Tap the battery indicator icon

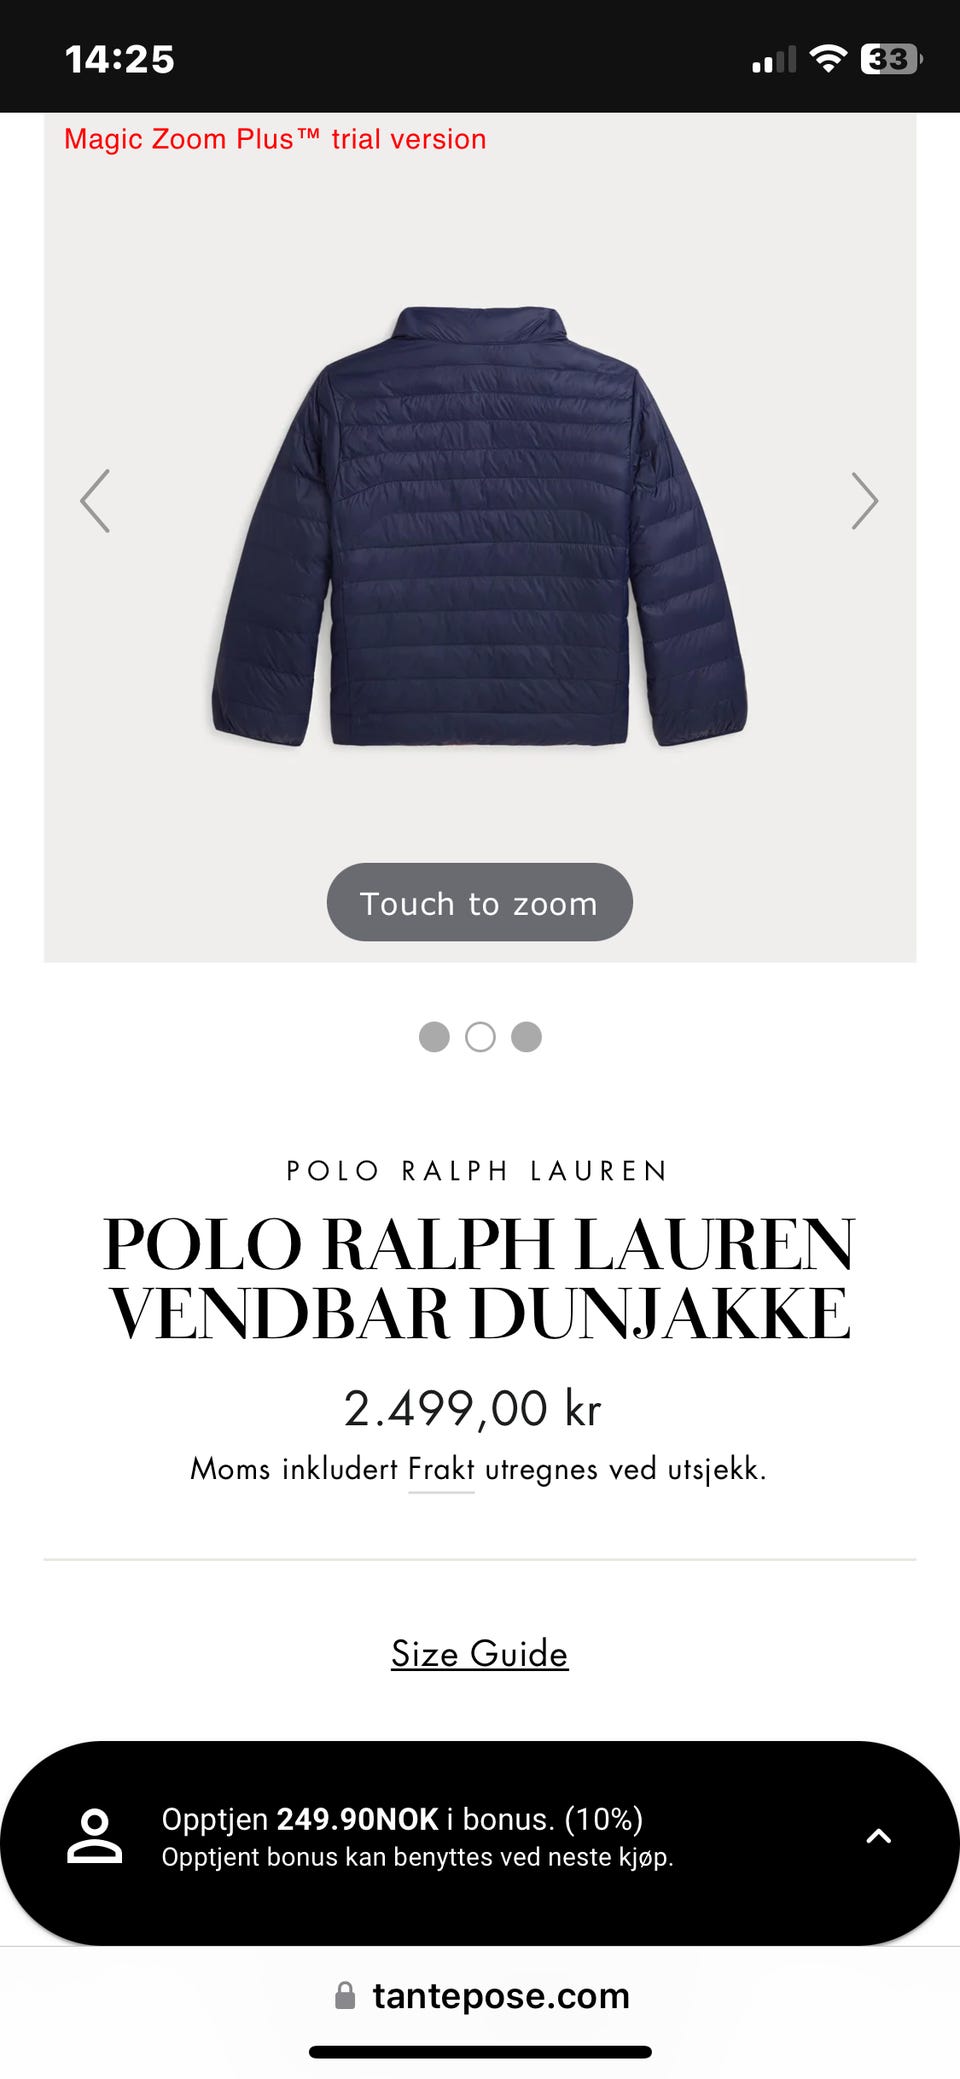click(x=891, y=59)
